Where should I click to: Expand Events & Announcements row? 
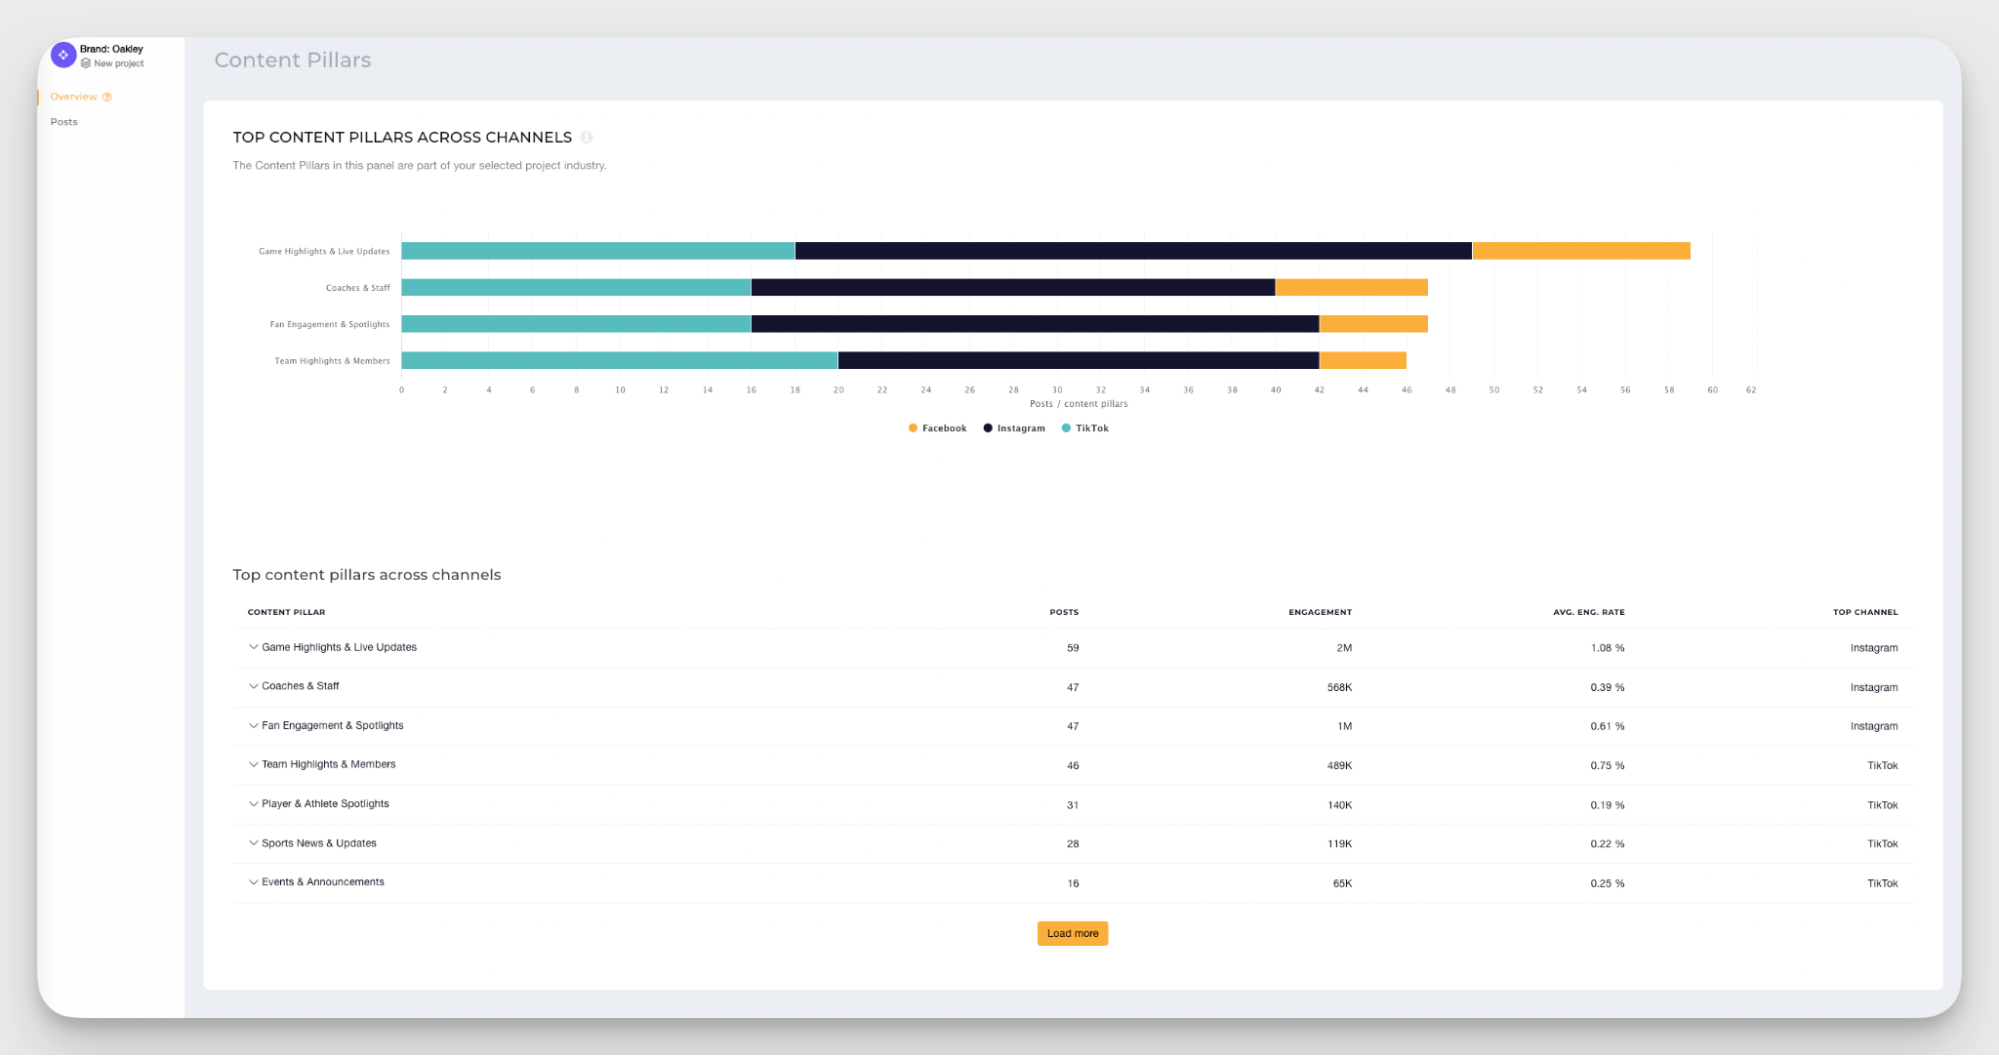coord(253,882)
